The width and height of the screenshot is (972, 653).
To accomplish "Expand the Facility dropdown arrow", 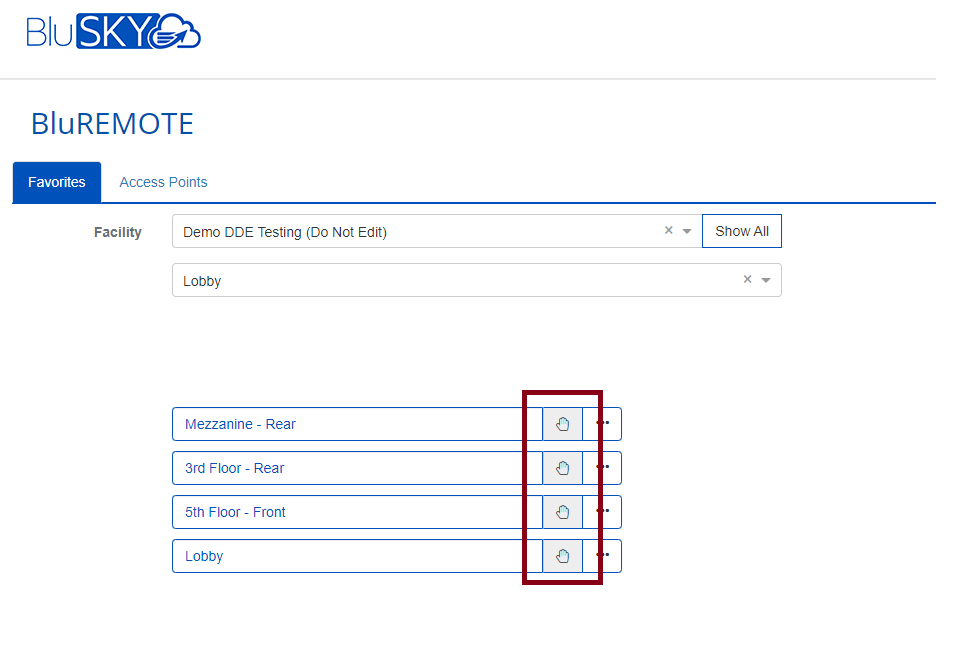I will point(687,232).
